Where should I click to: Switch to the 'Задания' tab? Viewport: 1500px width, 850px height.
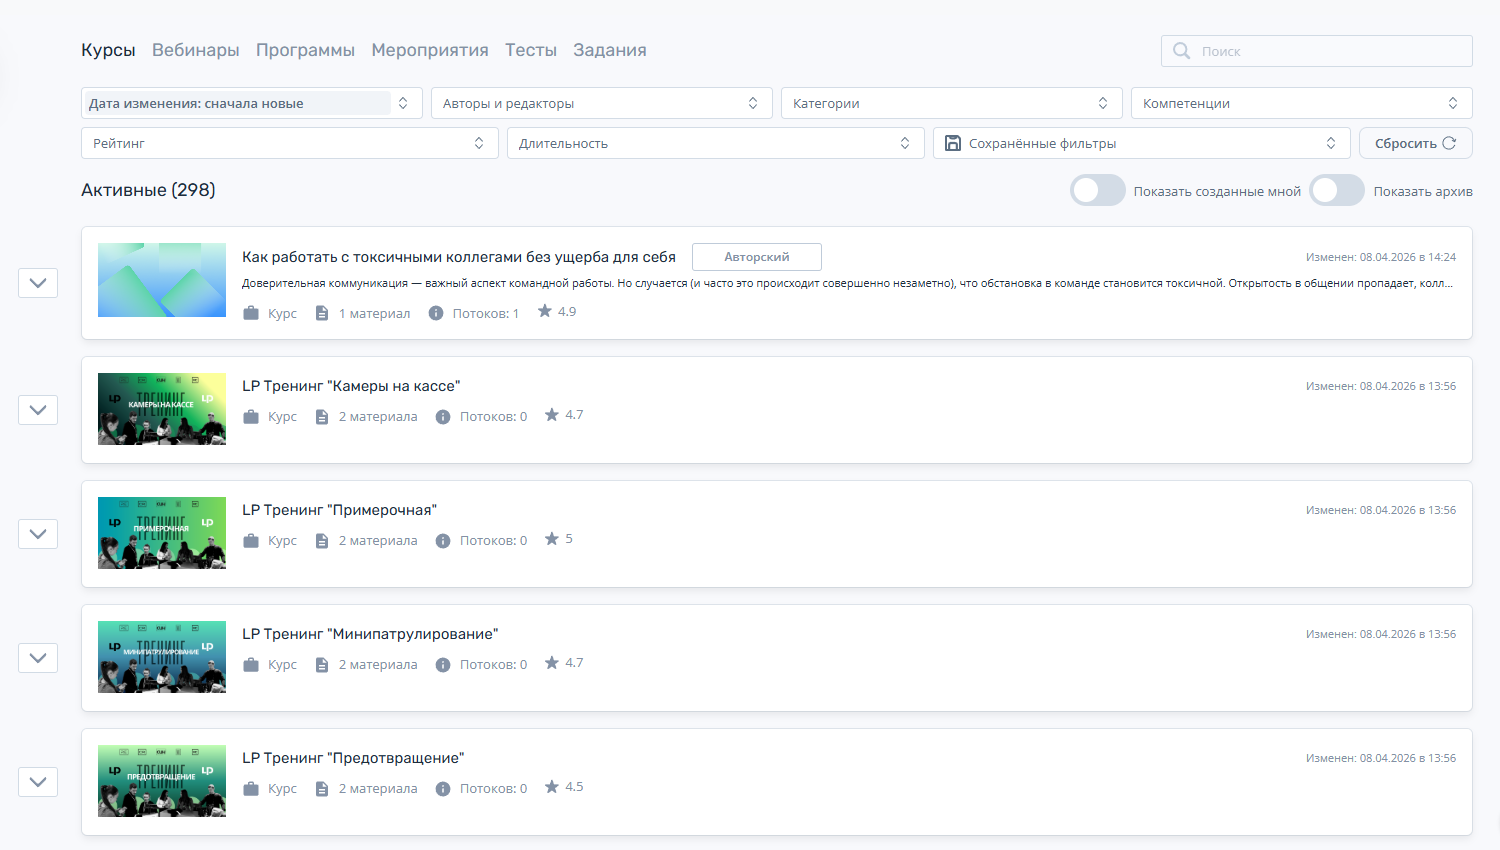click(610, 50)
